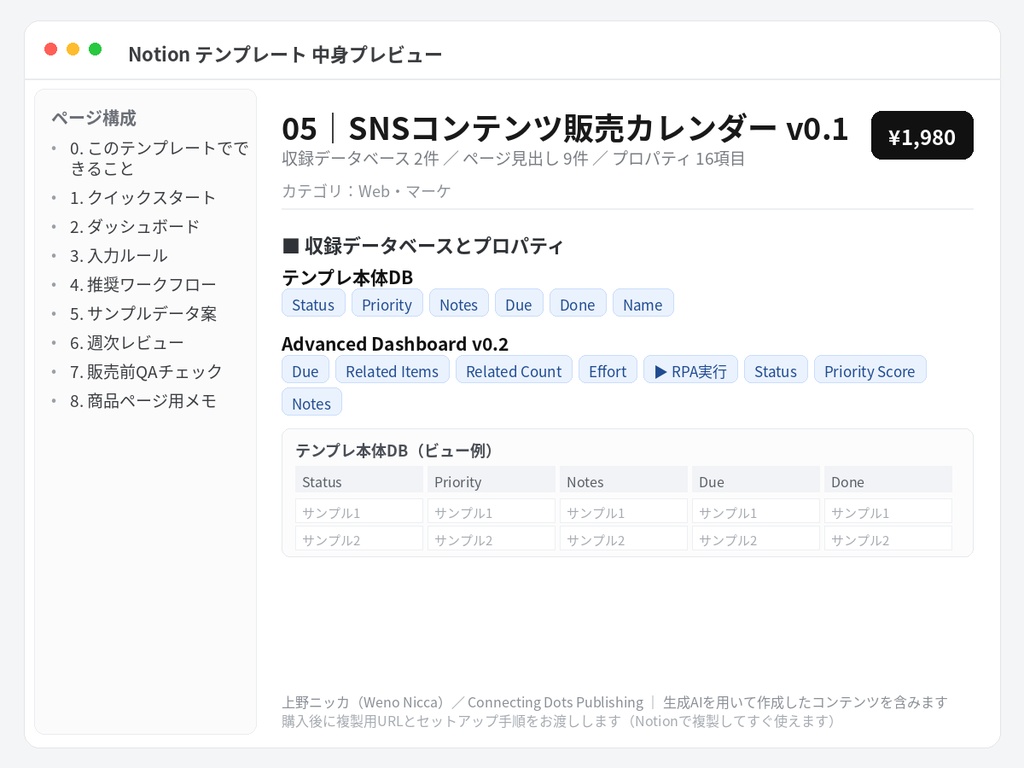Click サンプル2 cell in Status column

(359, 539)
